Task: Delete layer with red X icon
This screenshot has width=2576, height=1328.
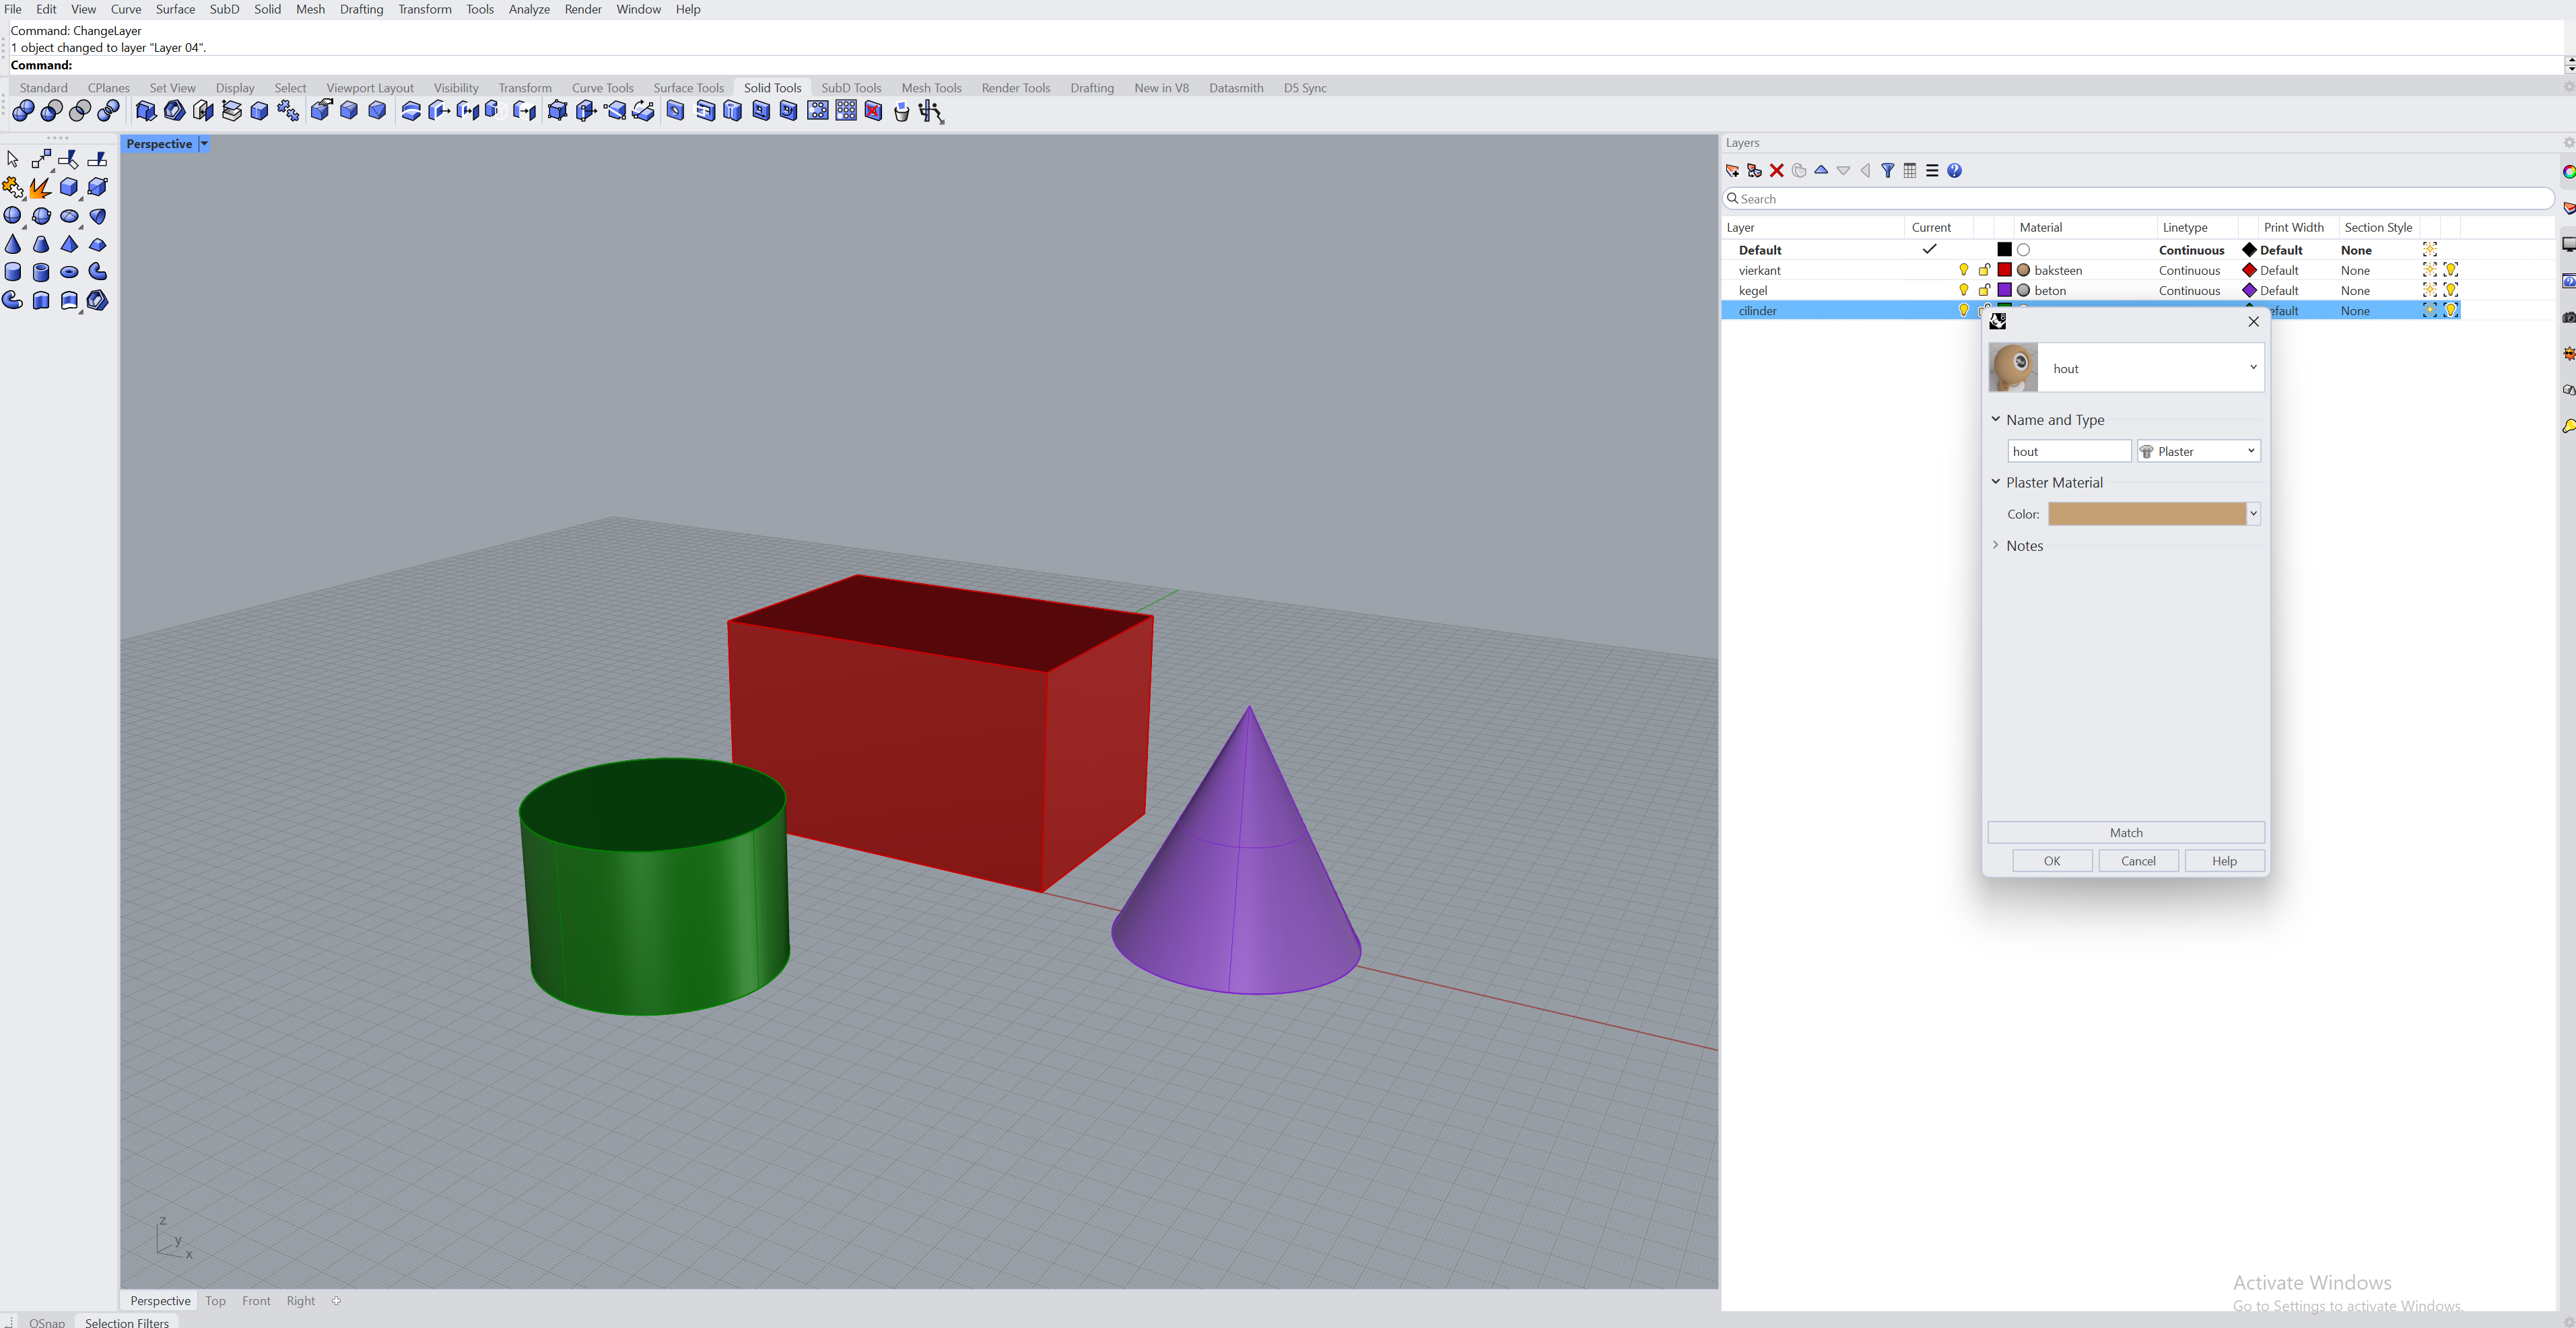Action: [1777, 171]
